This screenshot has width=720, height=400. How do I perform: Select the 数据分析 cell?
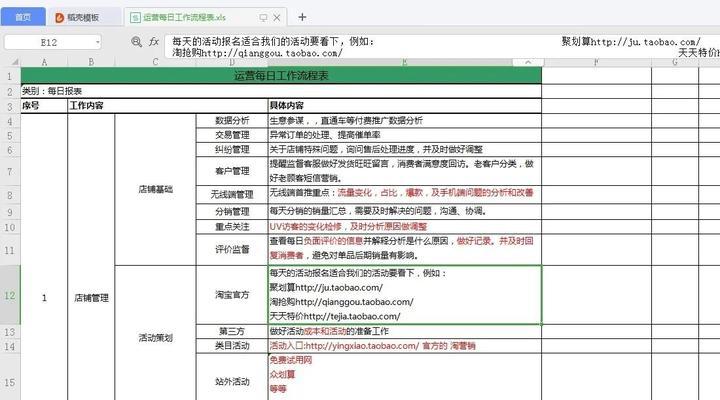point(232,121)
